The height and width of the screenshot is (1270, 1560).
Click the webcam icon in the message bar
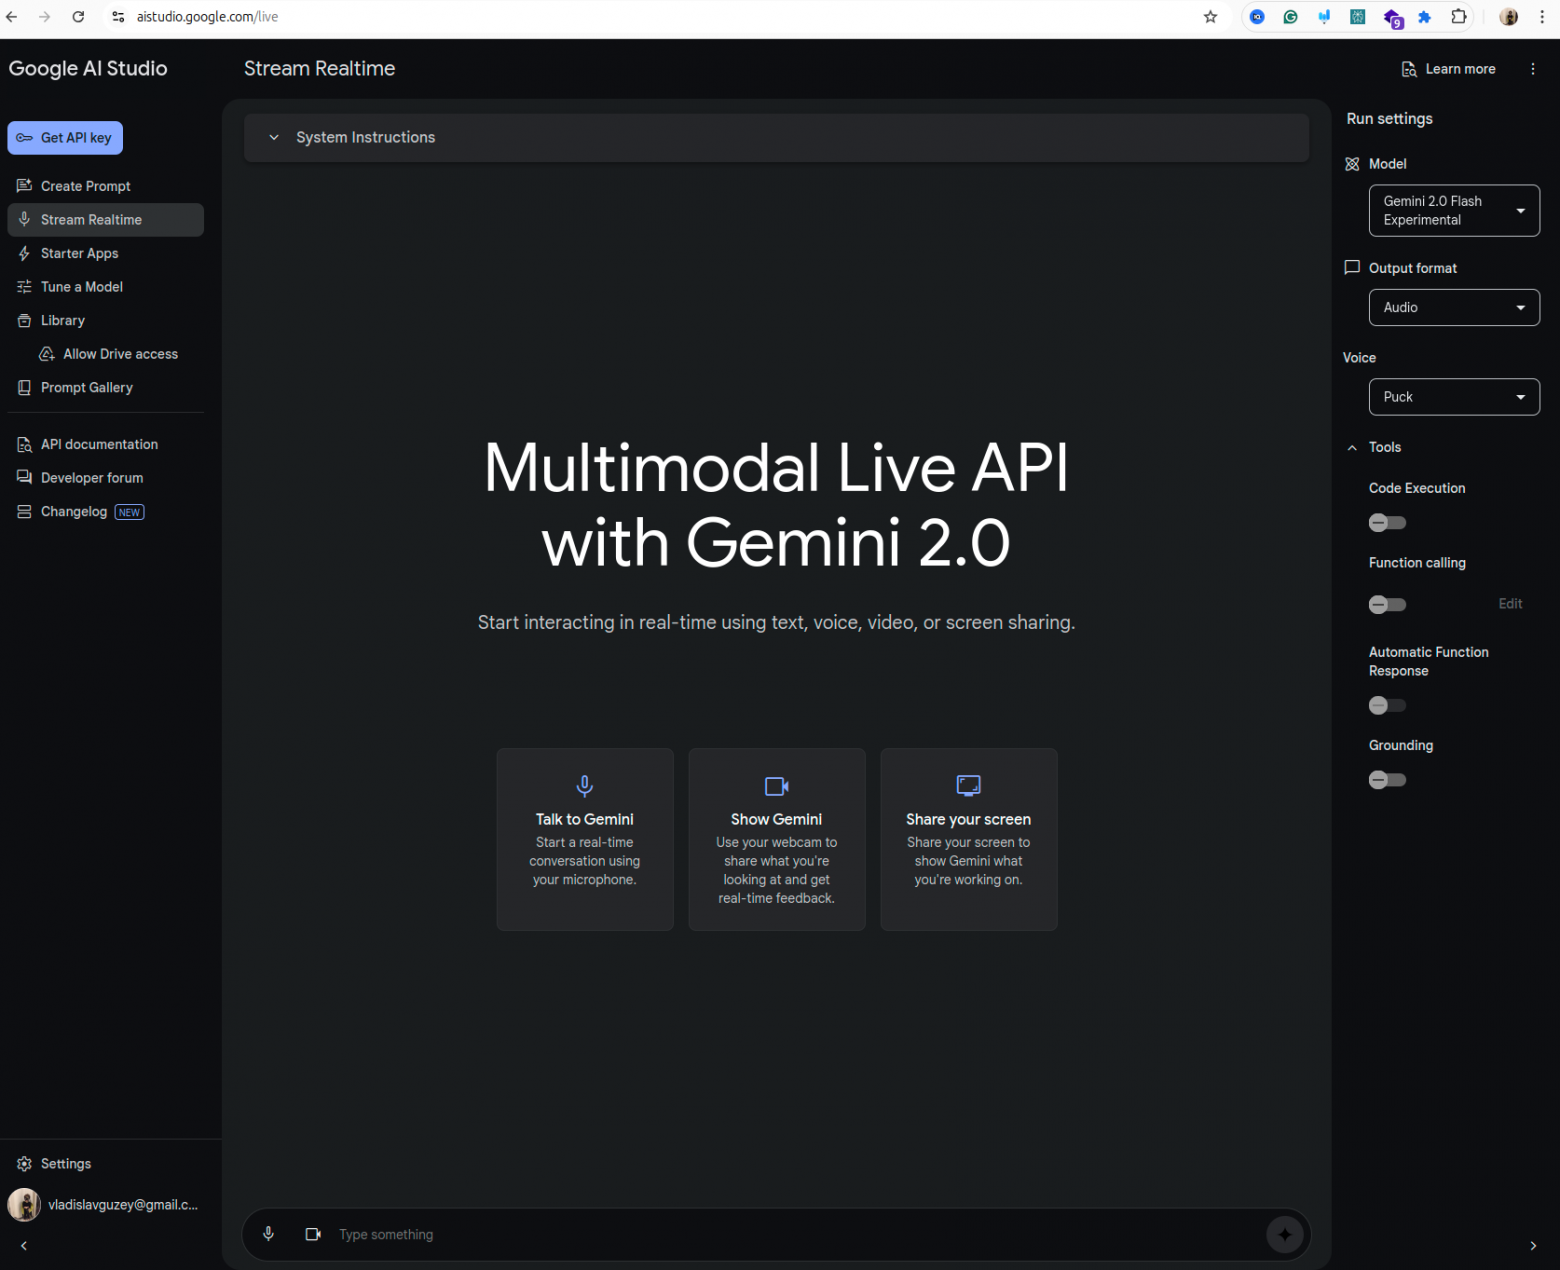pos(313,1234)
